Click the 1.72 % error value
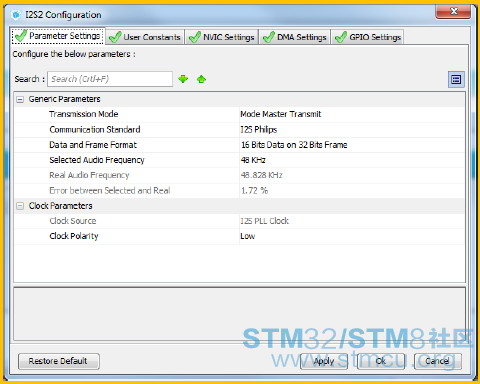 coord(254,191)
